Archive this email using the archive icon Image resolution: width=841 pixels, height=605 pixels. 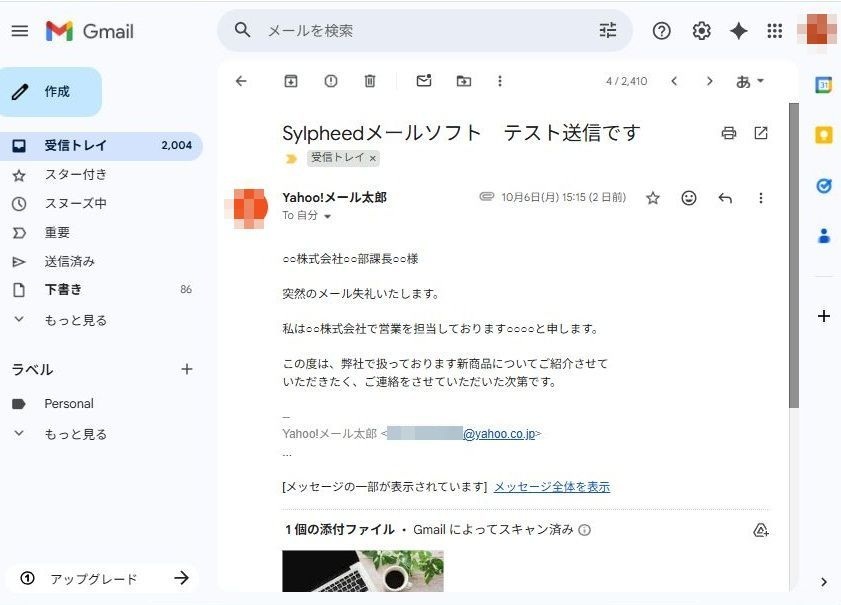point(291,81)
